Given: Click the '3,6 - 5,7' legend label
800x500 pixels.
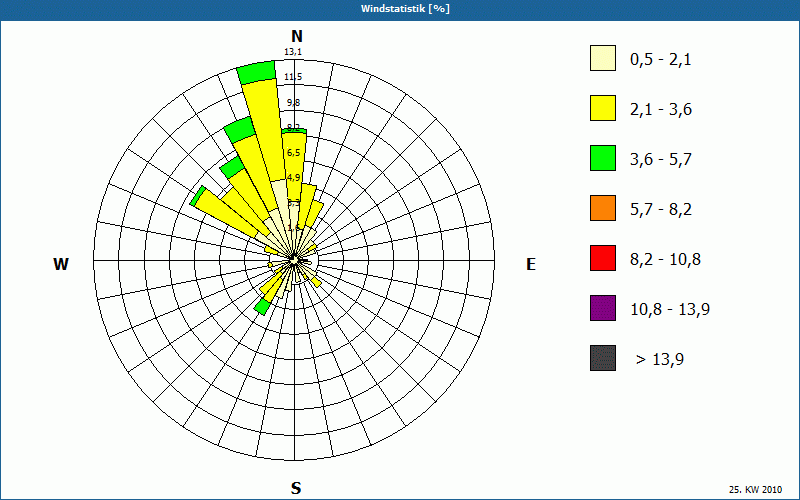Looking at the screenshot, I should [661, 160].
